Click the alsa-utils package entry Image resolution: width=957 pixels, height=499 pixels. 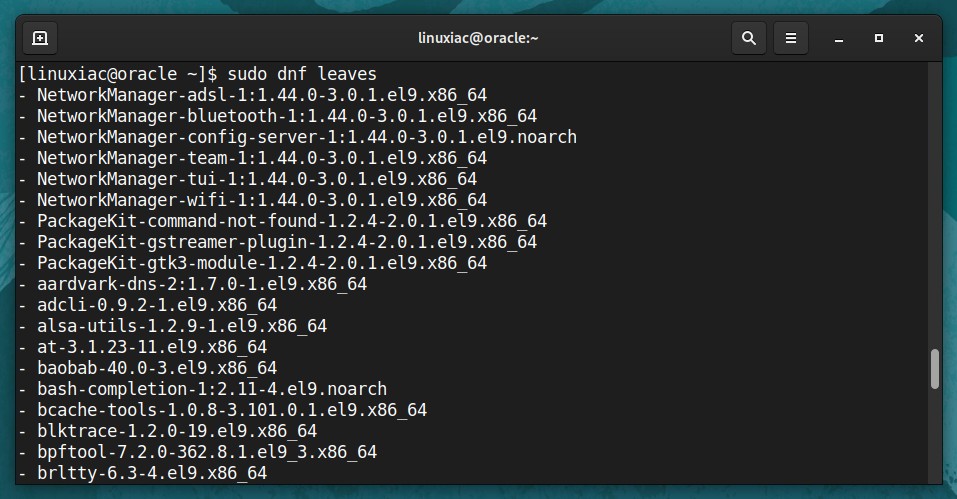click(x=173, y=326)
